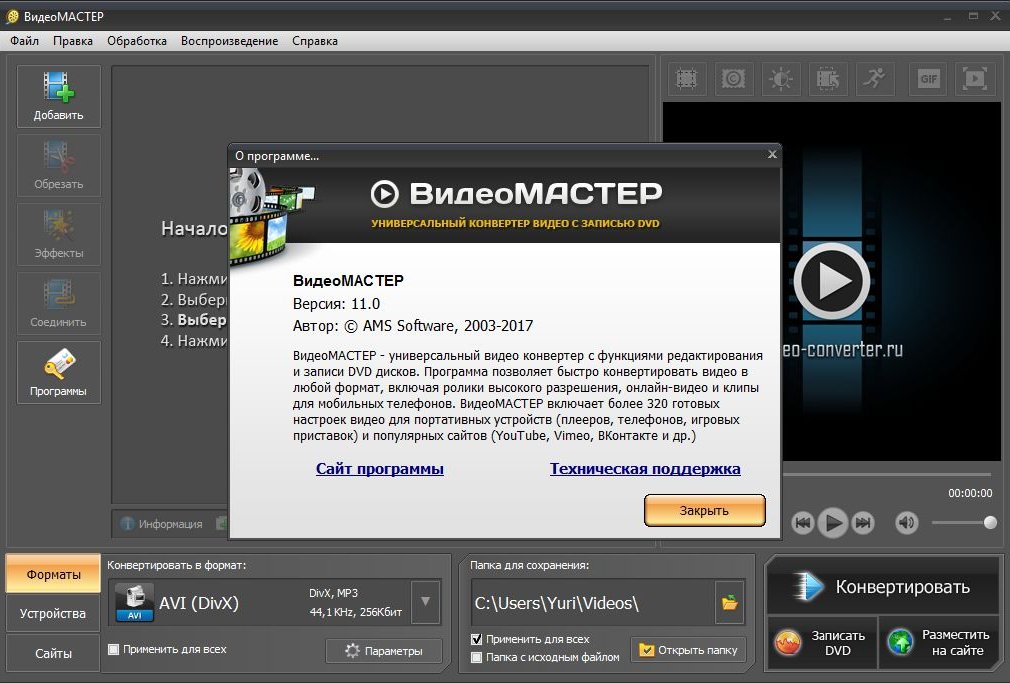Create a GIF with the GIF icon

928,79
